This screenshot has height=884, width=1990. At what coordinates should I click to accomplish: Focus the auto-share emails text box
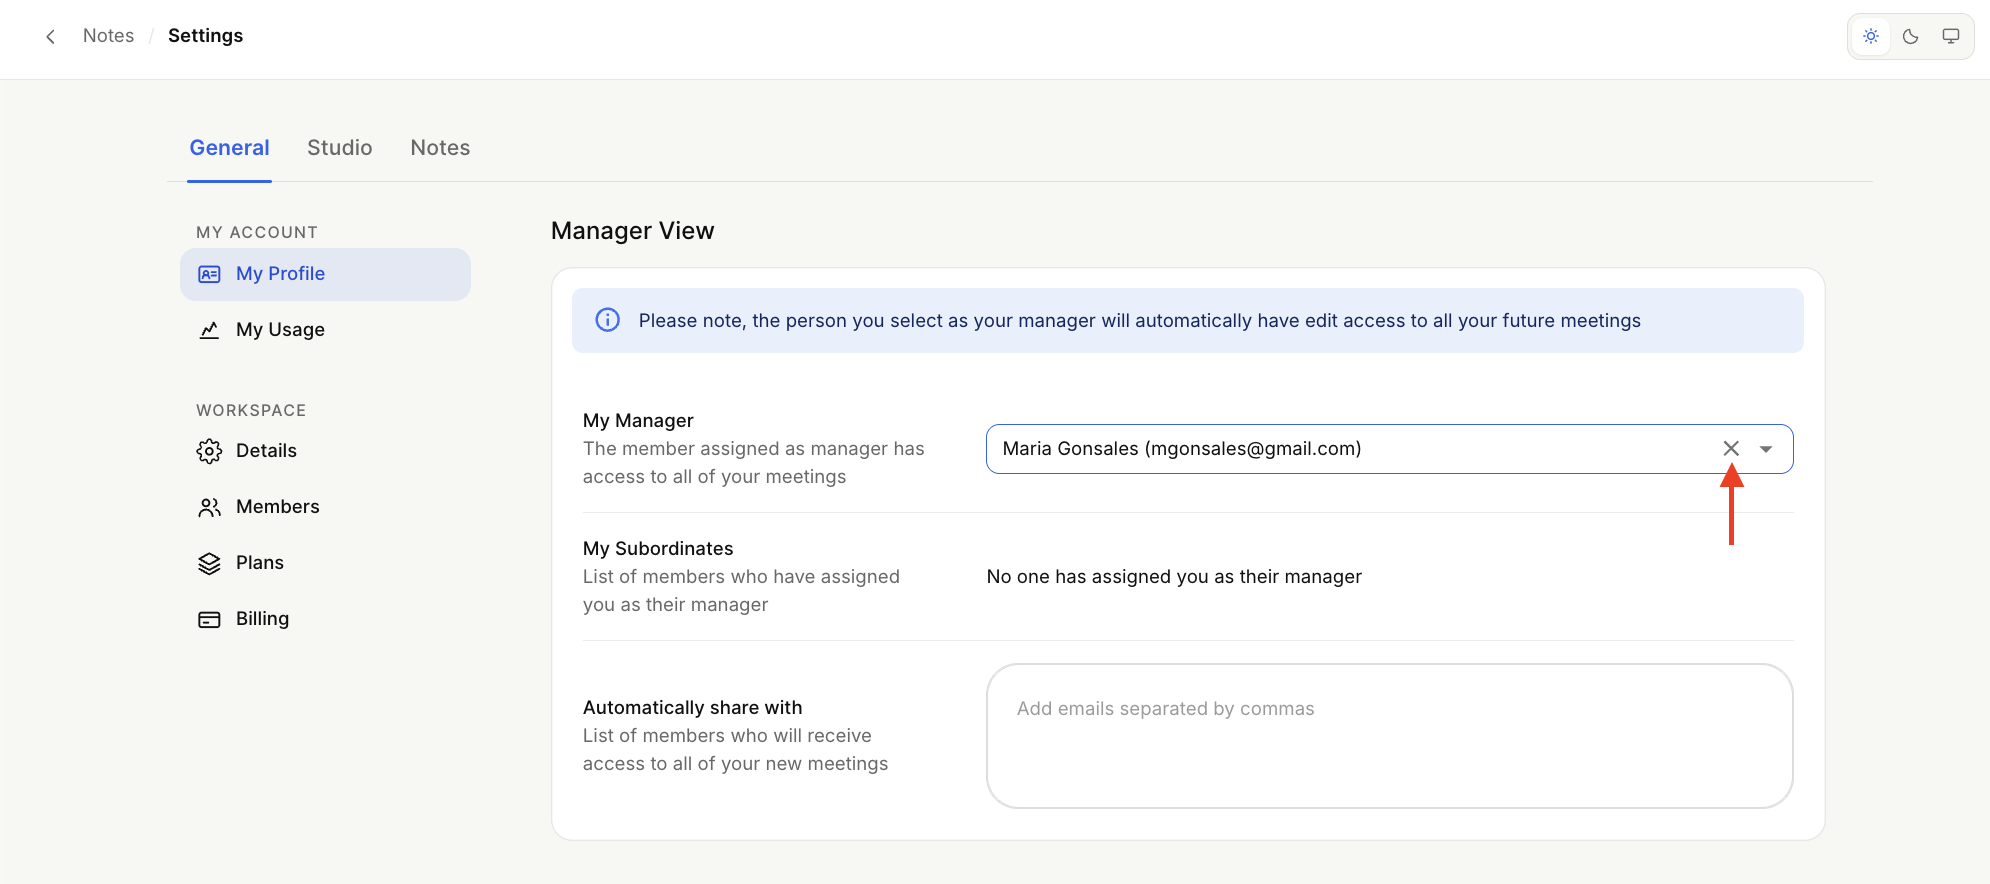[1389, 736]
